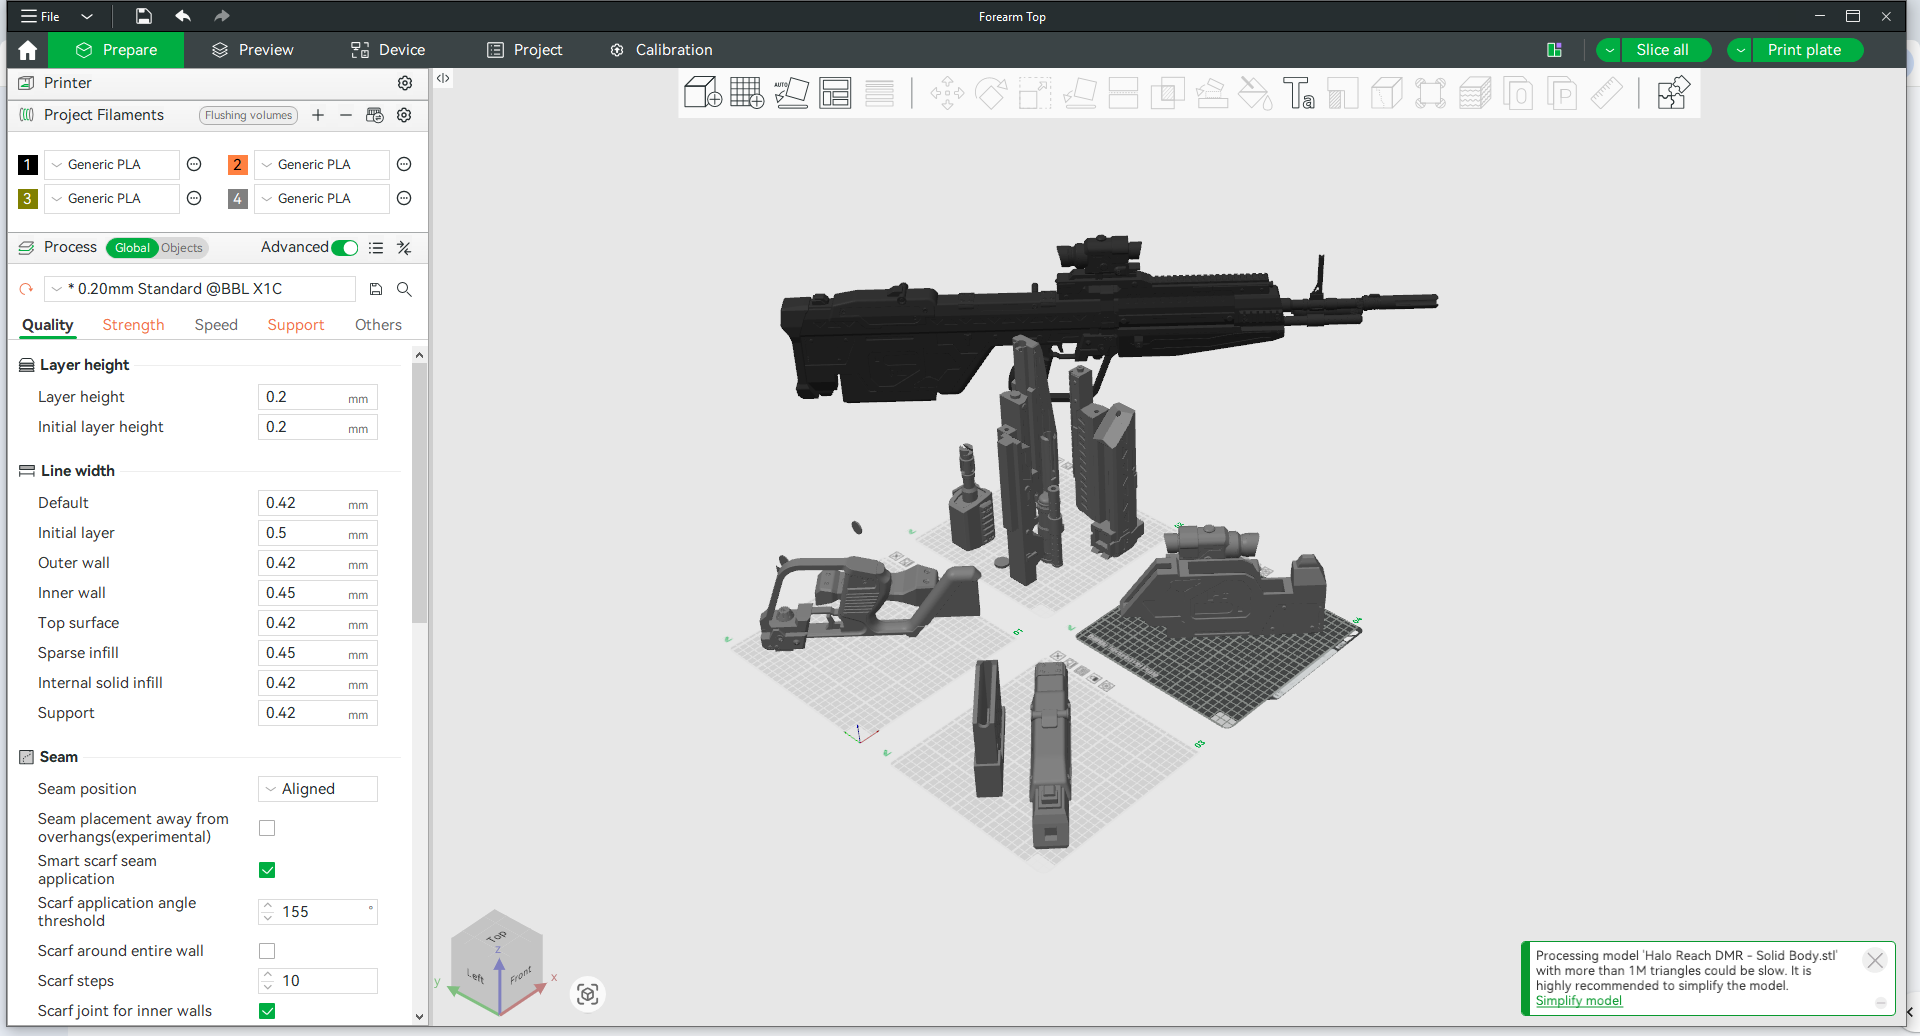Click the Add plate grid icon
This screenshot has width=1920, height=1036.
(747, 93)
